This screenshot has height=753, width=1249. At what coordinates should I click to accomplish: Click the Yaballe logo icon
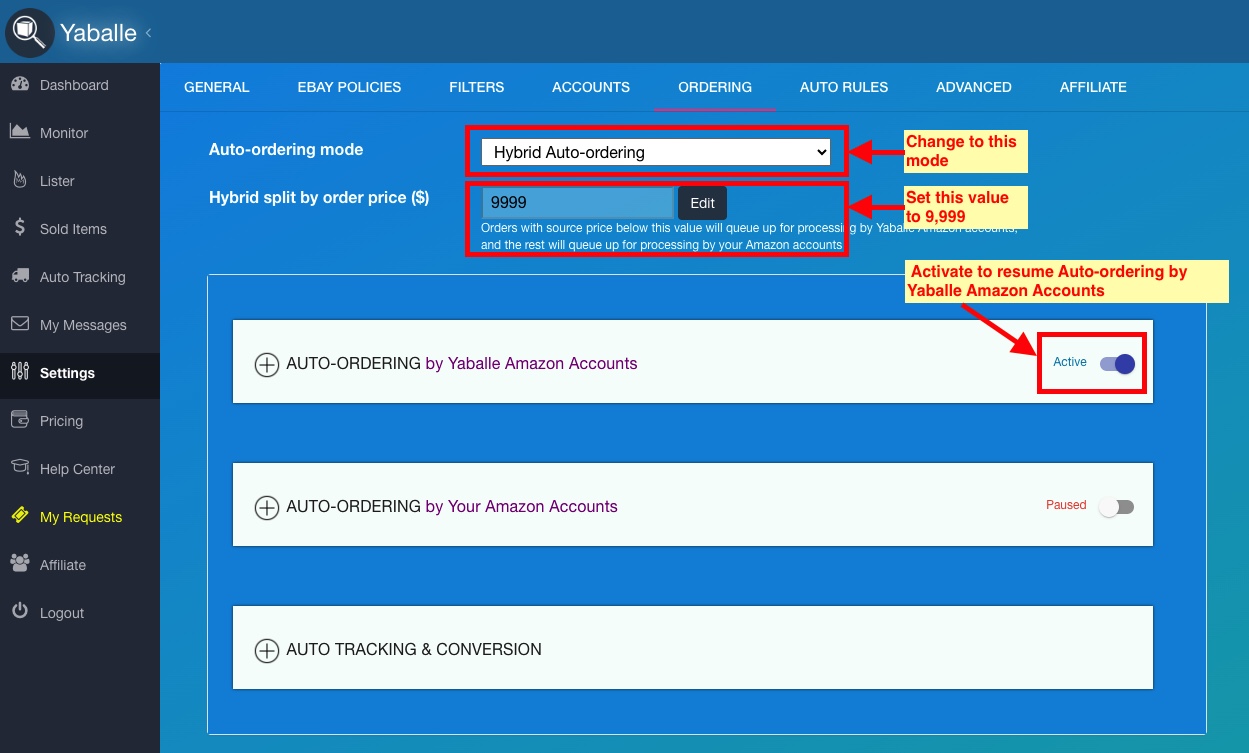[30, 32]
